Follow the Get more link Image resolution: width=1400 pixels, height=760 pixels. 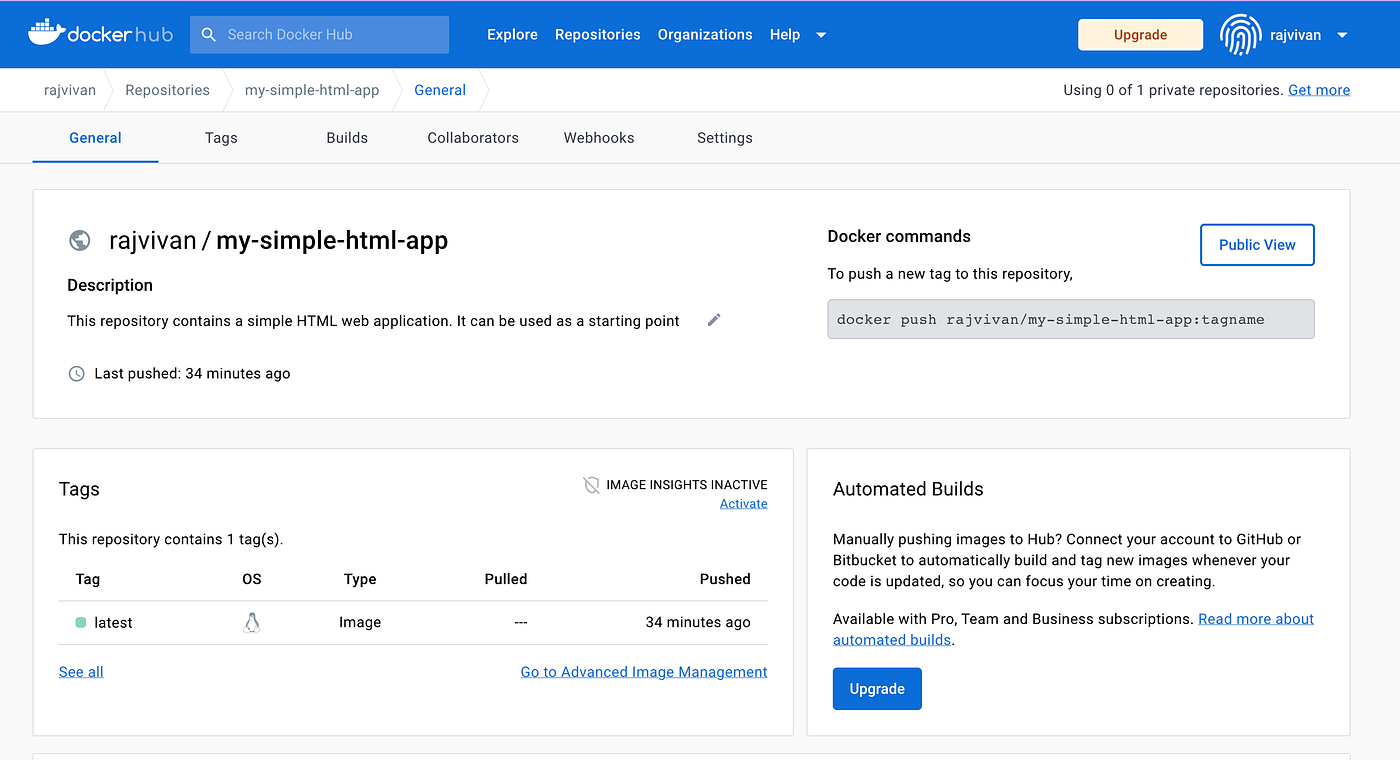(x=1319, y=90)
